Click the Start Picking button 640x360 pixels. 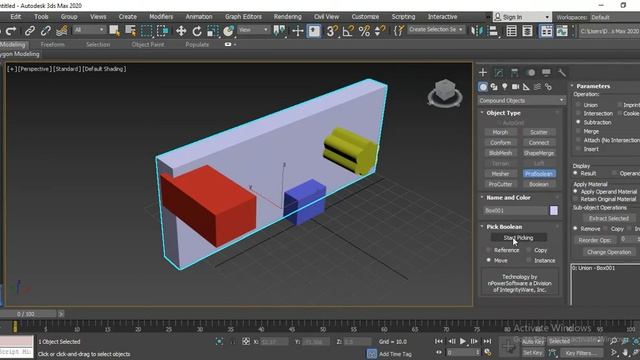[518, 238]
